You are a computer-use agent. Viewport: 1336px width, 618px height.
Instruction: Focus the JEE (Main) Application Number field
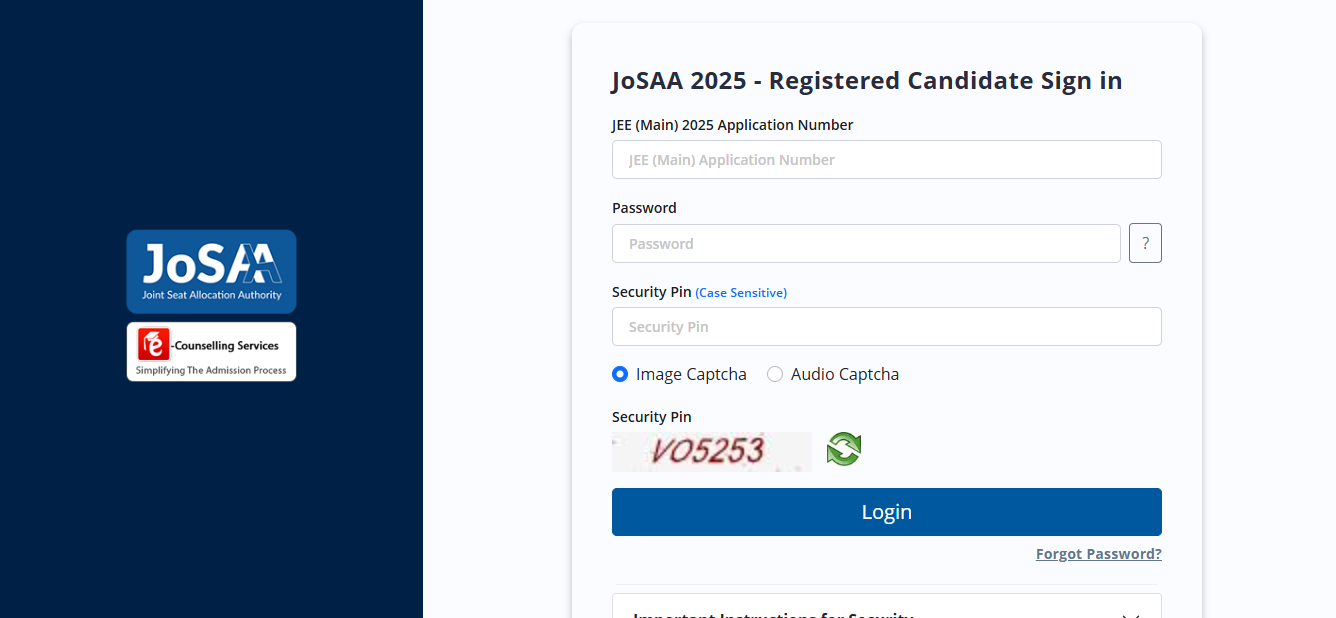pos(886,160)
